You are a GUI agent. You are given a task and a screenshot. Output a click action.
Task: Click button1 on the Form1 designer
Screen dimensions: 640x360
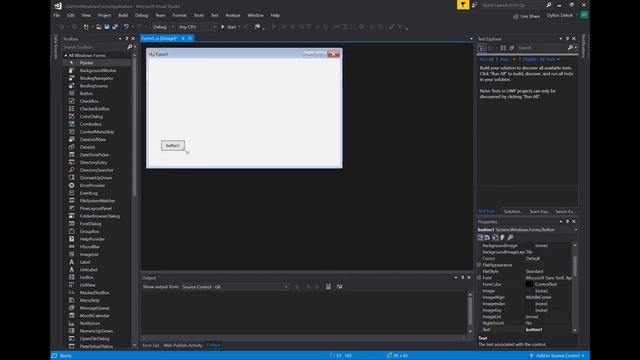click(x=173, y=146)
